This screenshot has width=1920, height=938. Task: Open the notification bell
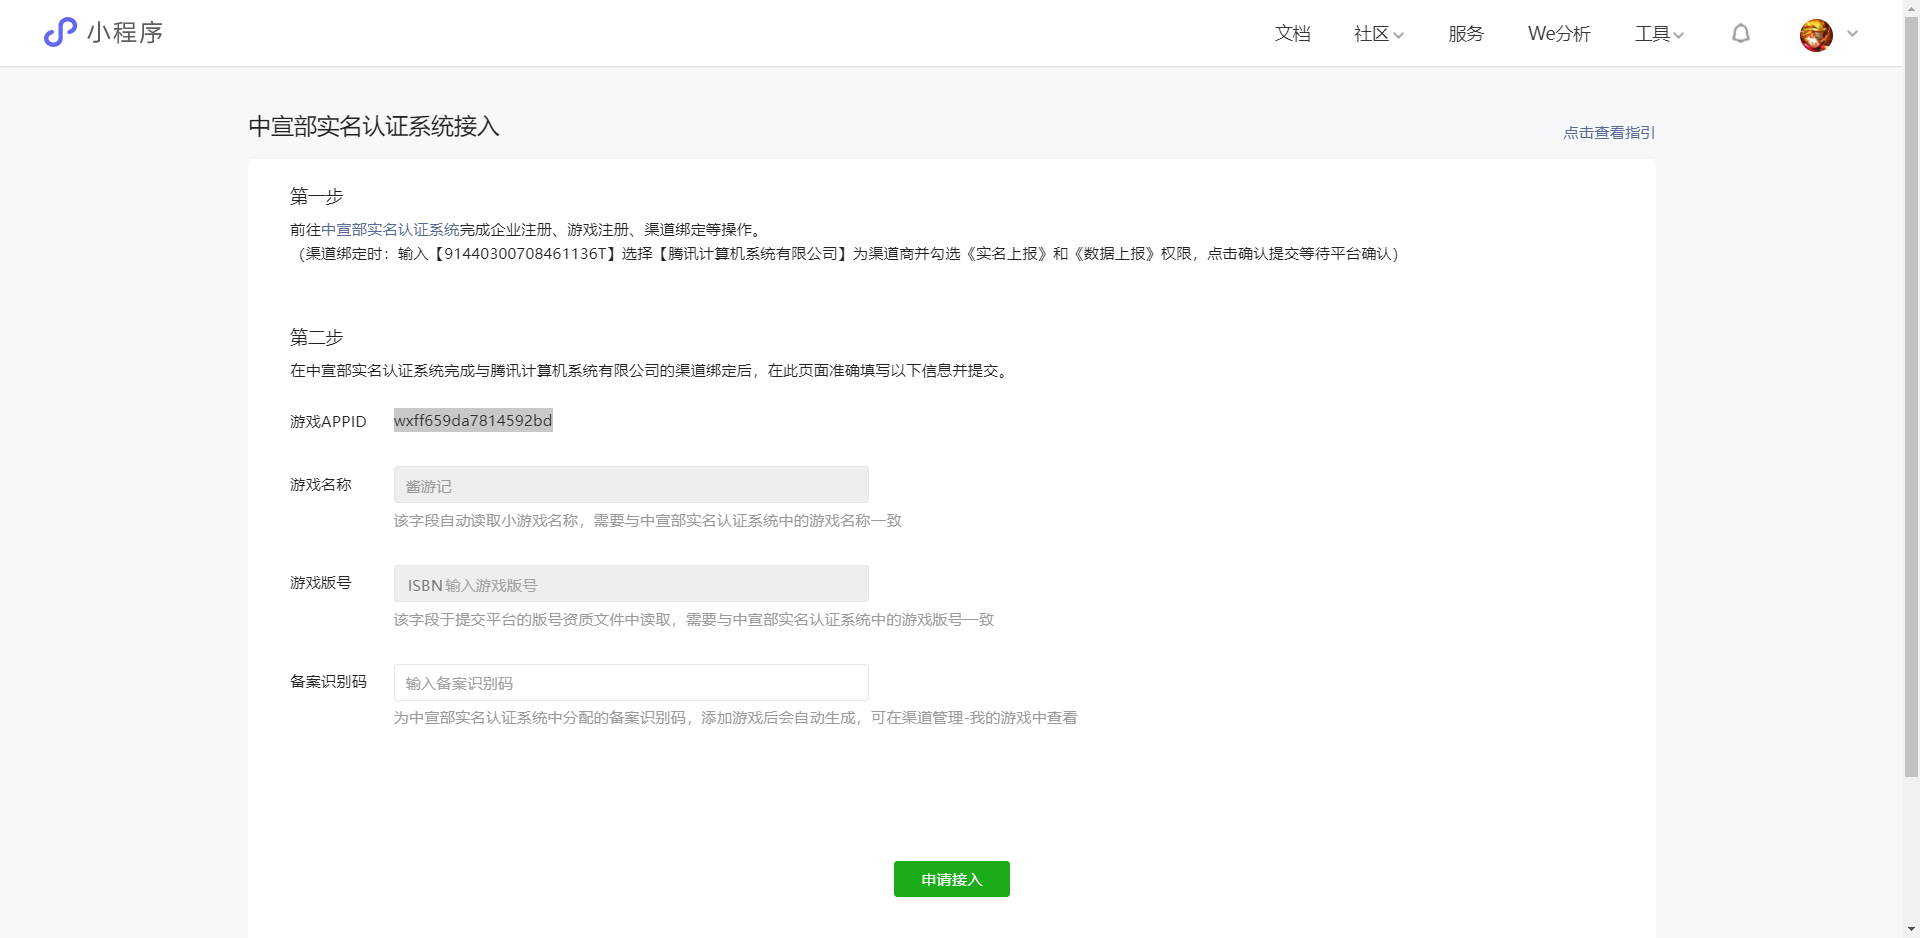tap(1741, 34)
